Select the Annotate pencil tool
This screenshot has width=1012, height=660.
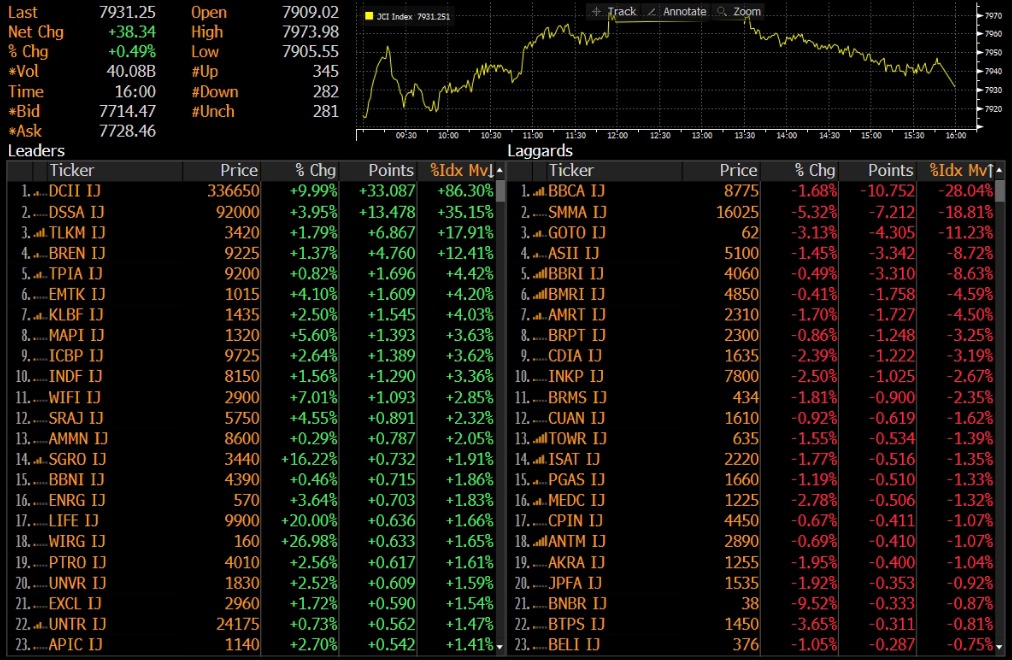676,12
